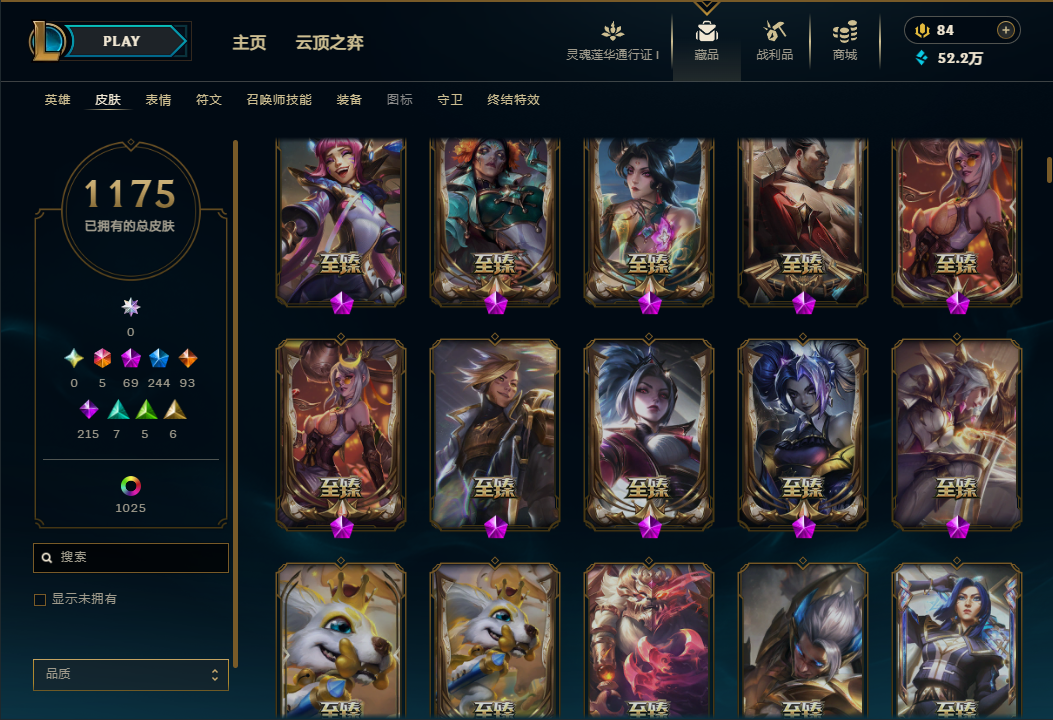Expand the 品质 sort dropdown
Image resolution: width=1053 pixels, height=720 pixels.
[131, 674]
